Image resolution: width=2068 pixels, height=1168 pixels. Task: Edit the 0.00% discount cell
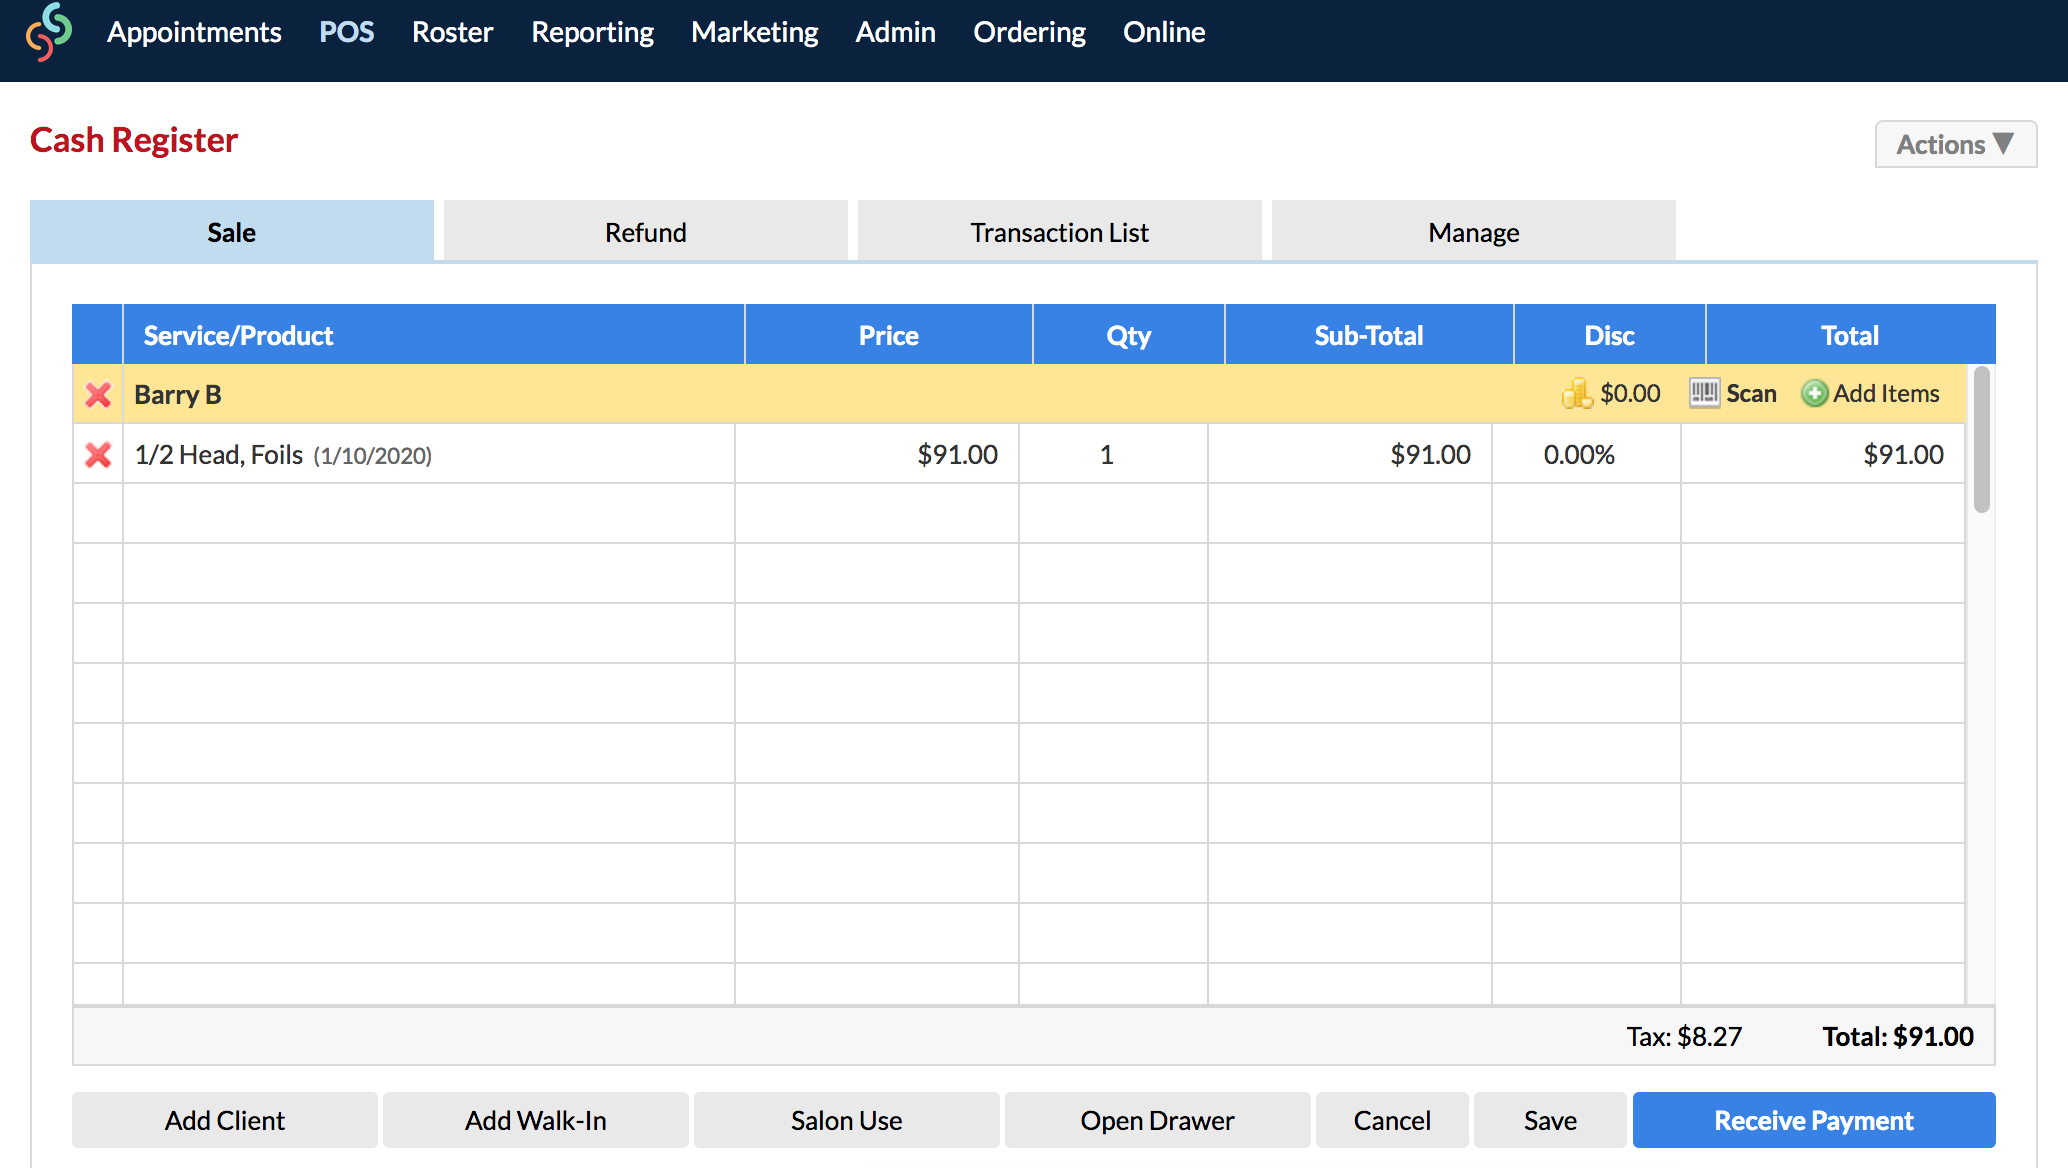point(1579,455)
